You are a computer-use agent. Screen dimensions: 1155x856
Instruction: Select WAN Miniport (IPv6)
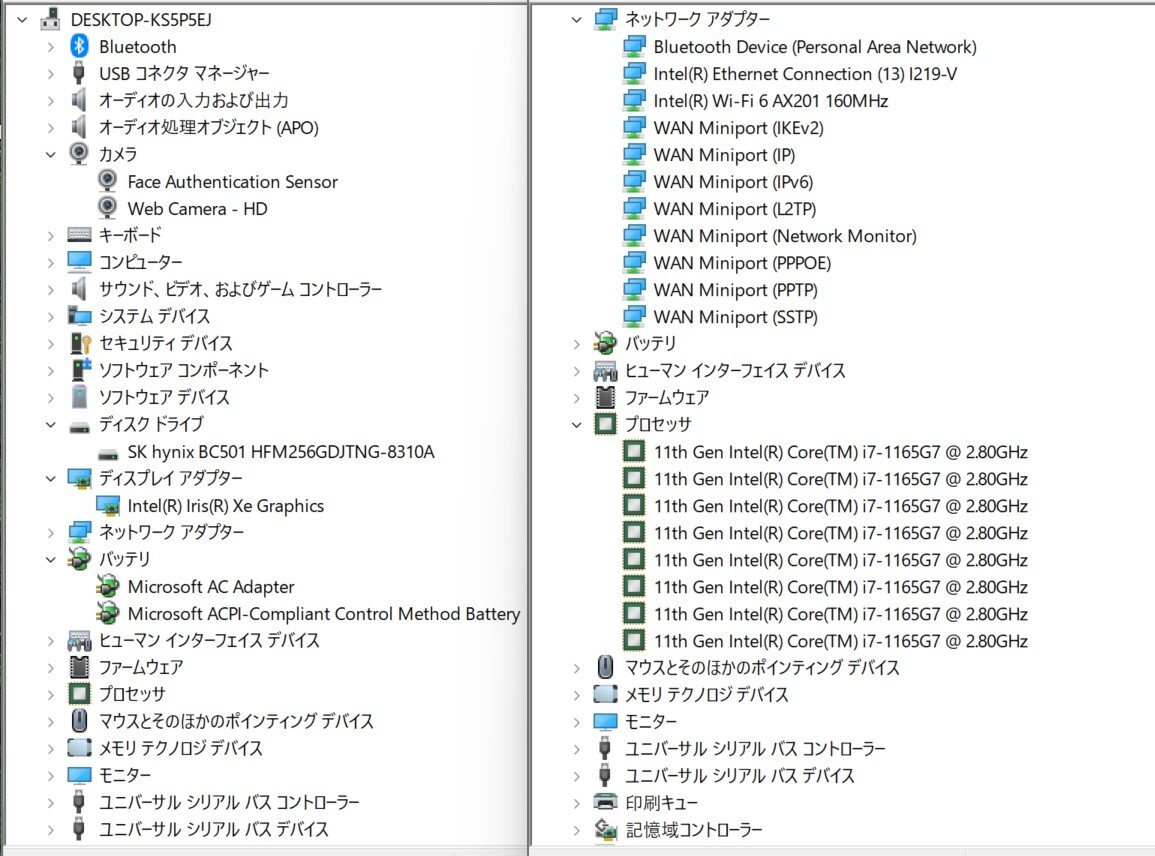pyautogui.click(x=733, y=181)
